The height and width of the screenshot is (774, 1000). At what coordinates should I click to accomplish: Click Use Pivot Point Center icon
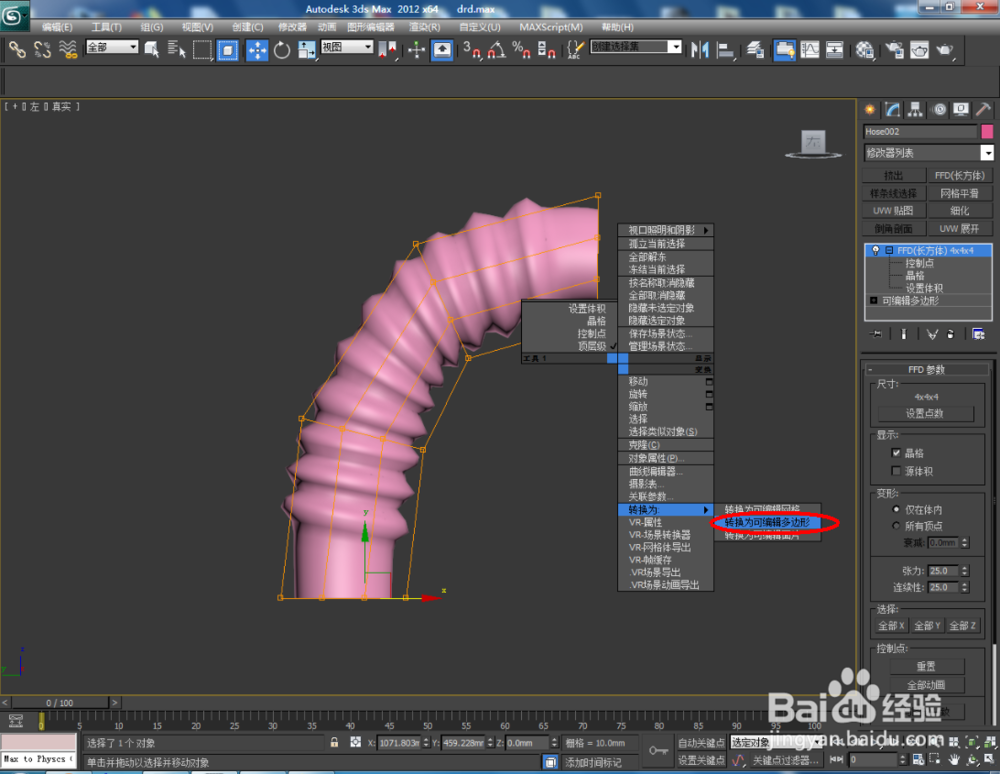pyautogui.click(x=387, y=50)
